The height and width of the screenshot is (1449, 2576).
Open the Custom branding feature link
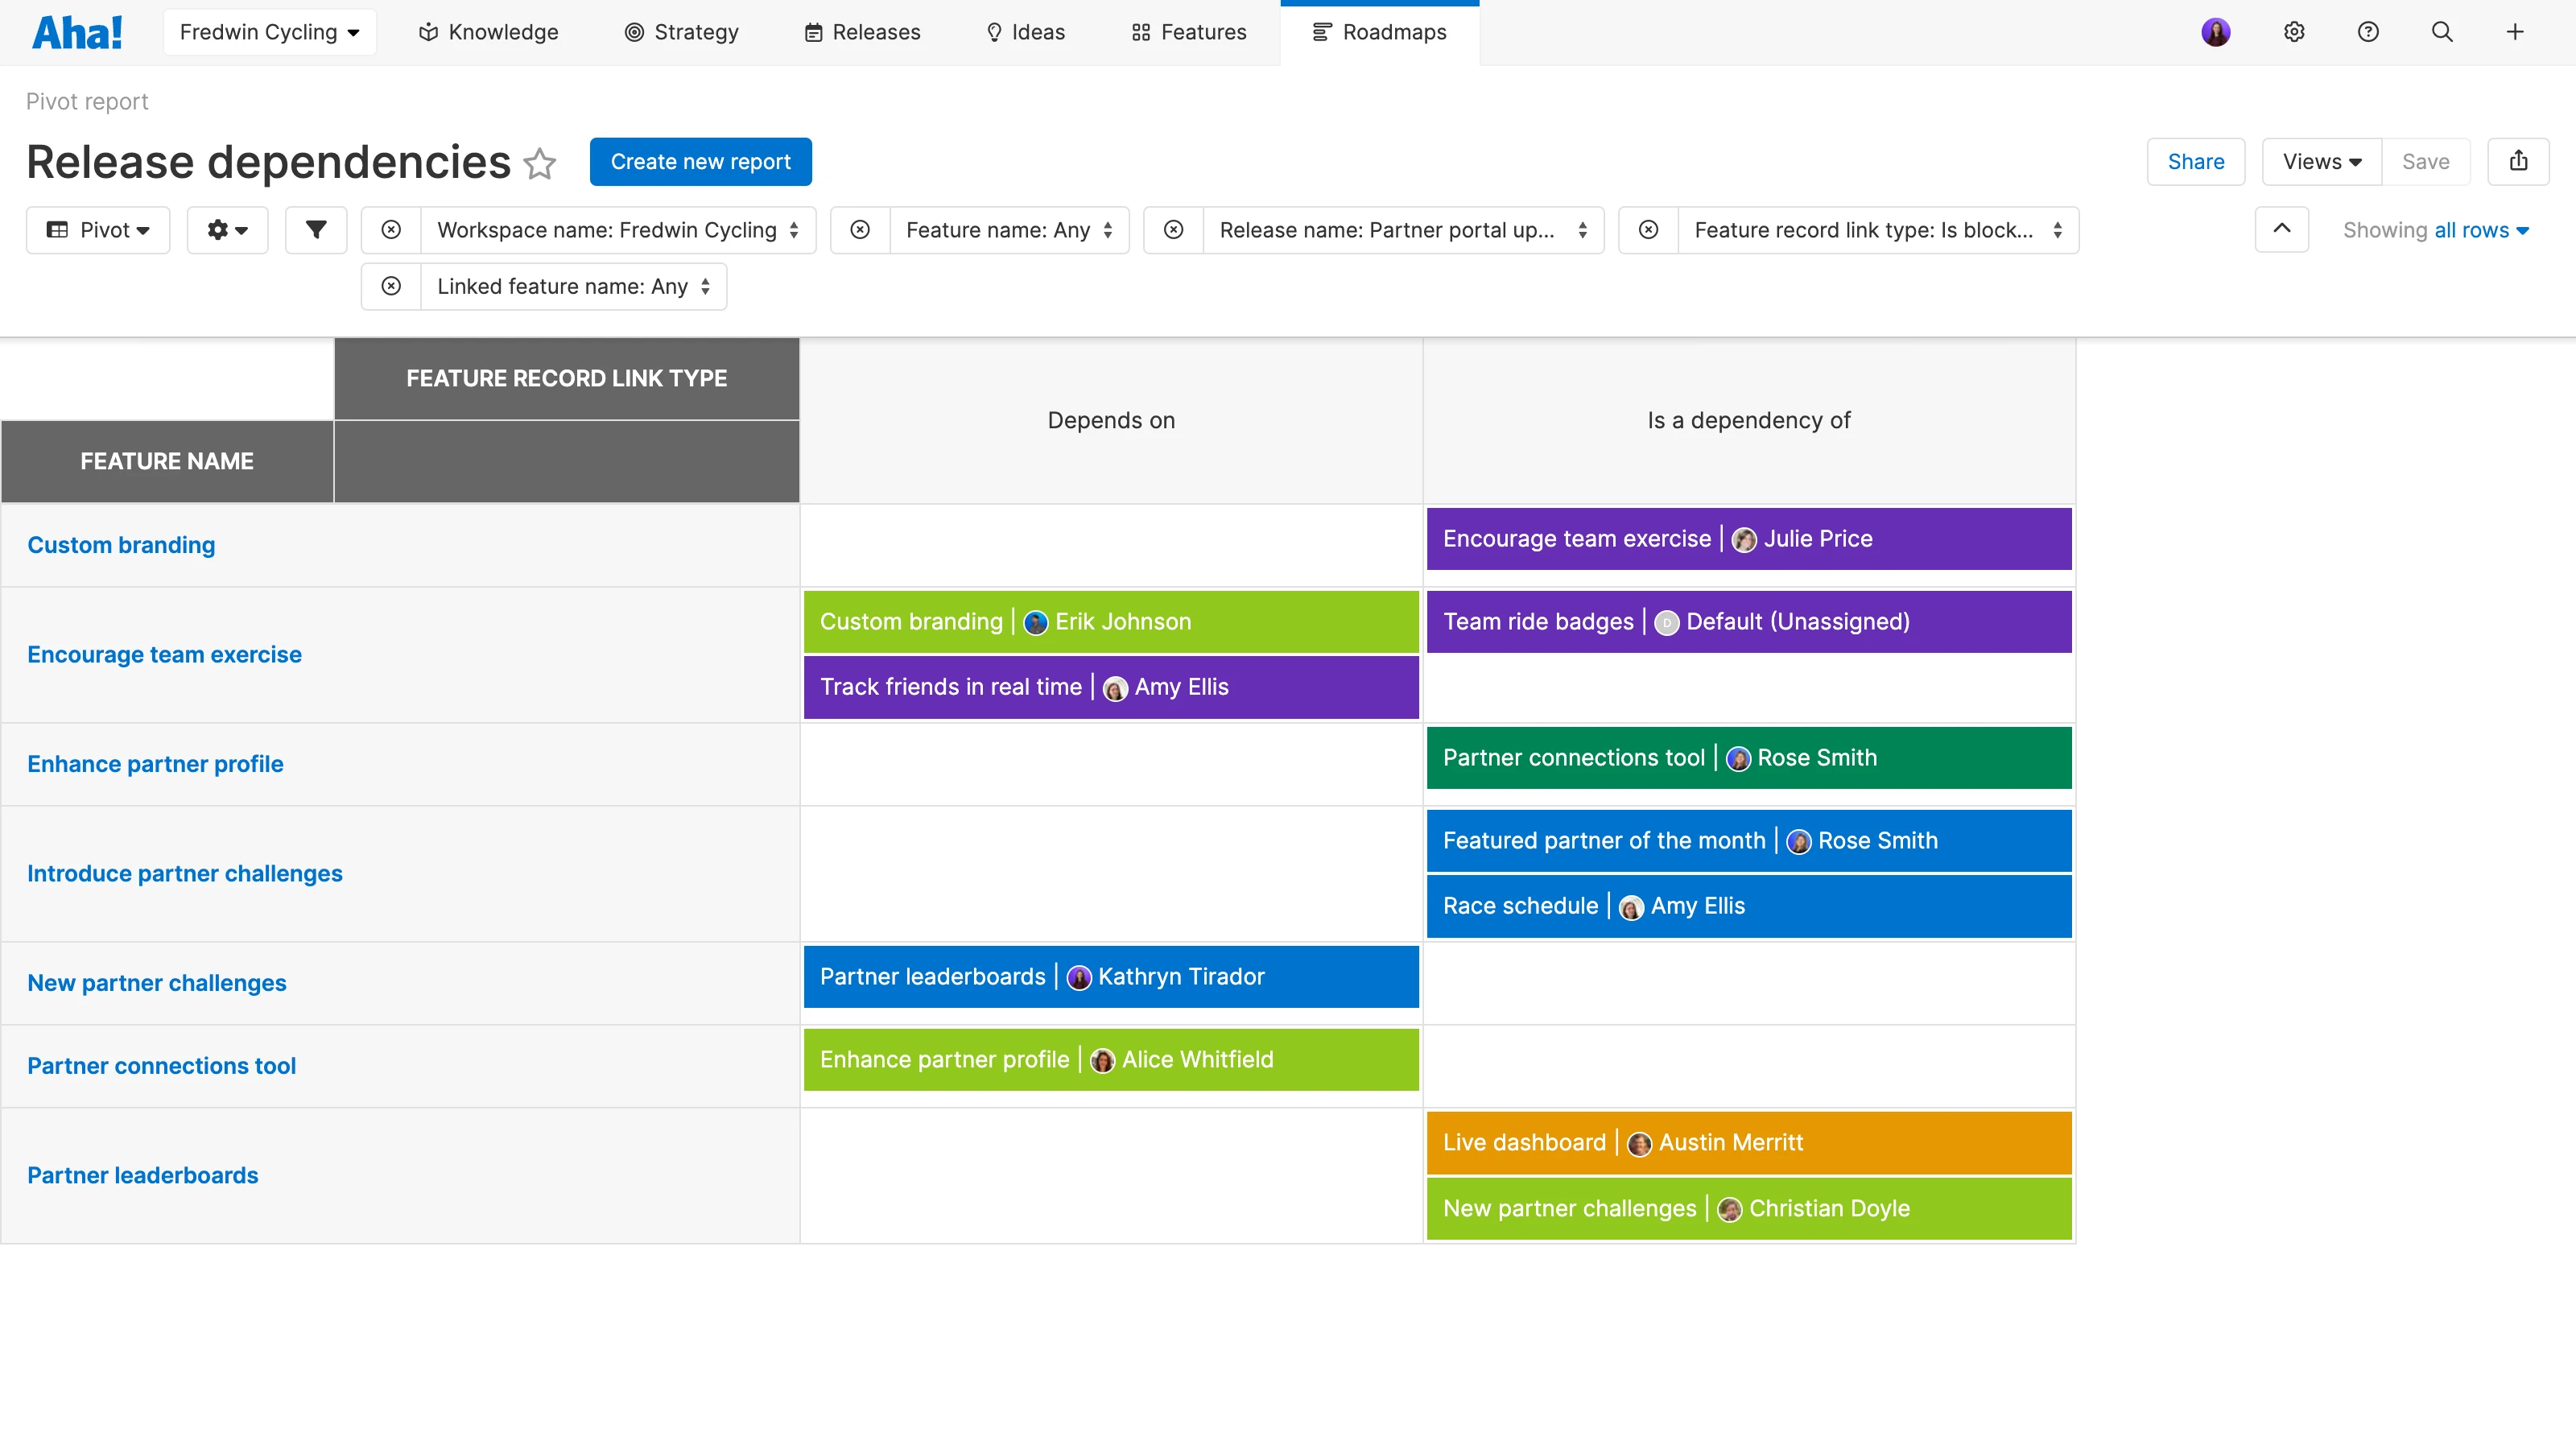pos(121,545)
